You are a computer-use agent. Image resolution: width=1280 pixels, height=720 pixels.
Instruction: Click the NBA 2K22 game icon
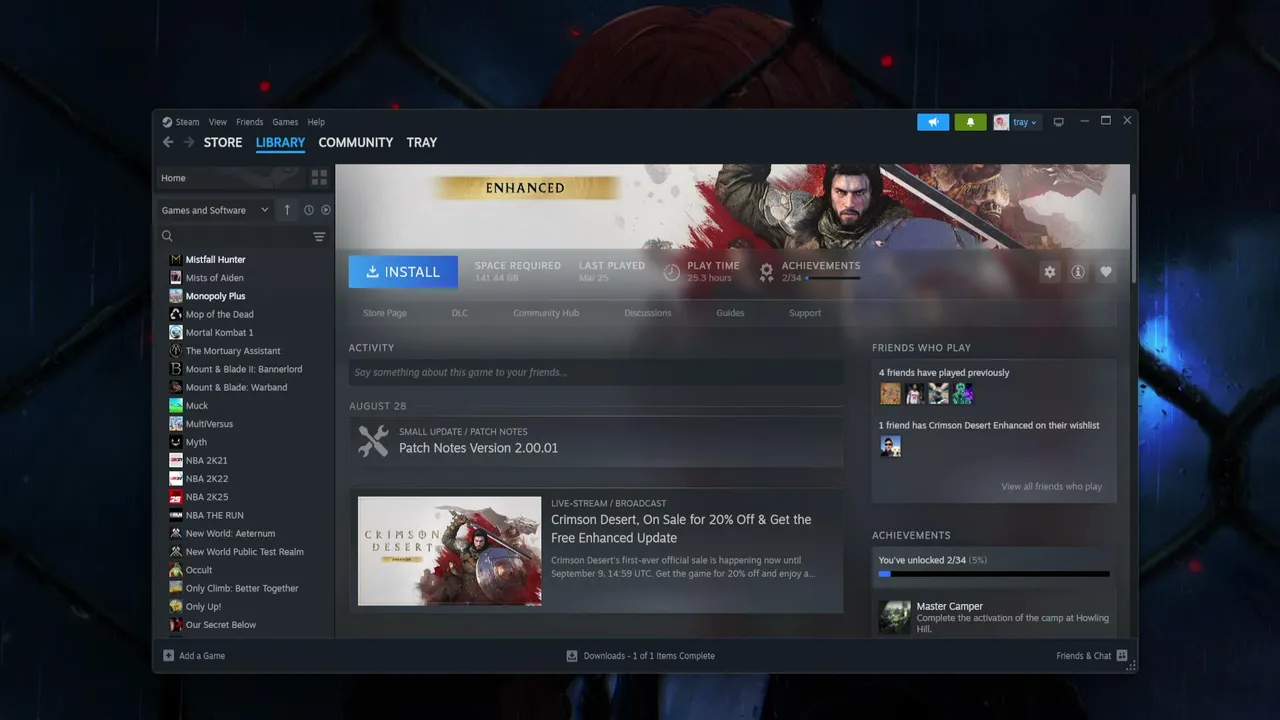click(176, 479)
